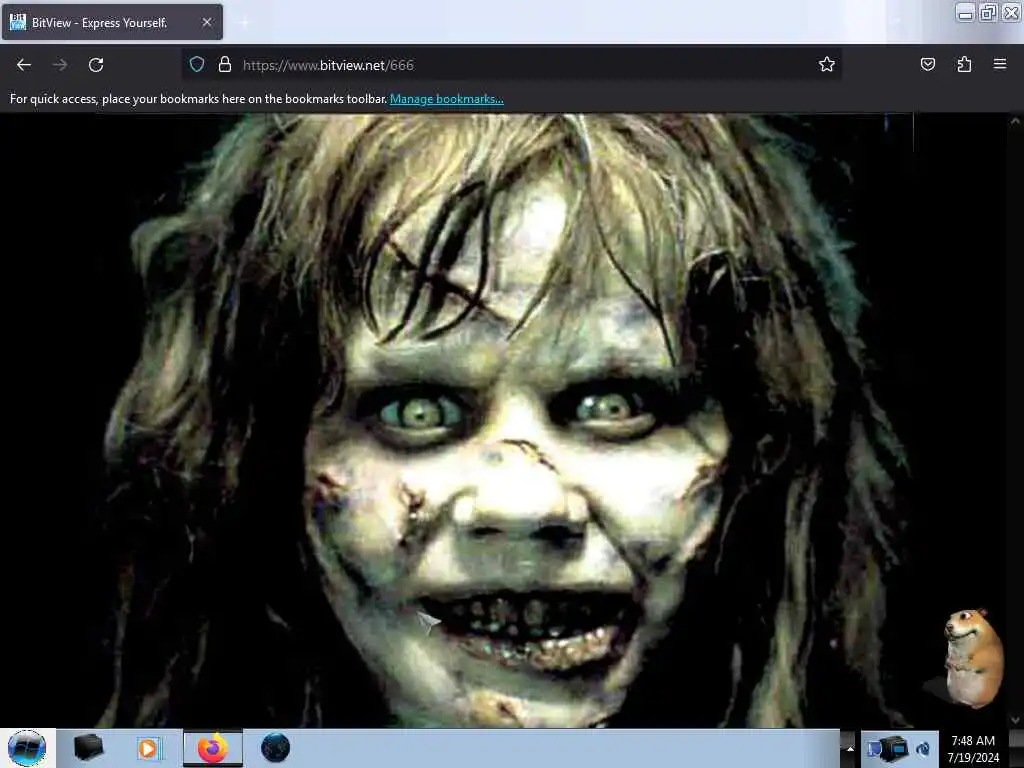This screenshot has height=768, width=1024.
Task: Close the BitView tab
Action: [x=207, y=22]
